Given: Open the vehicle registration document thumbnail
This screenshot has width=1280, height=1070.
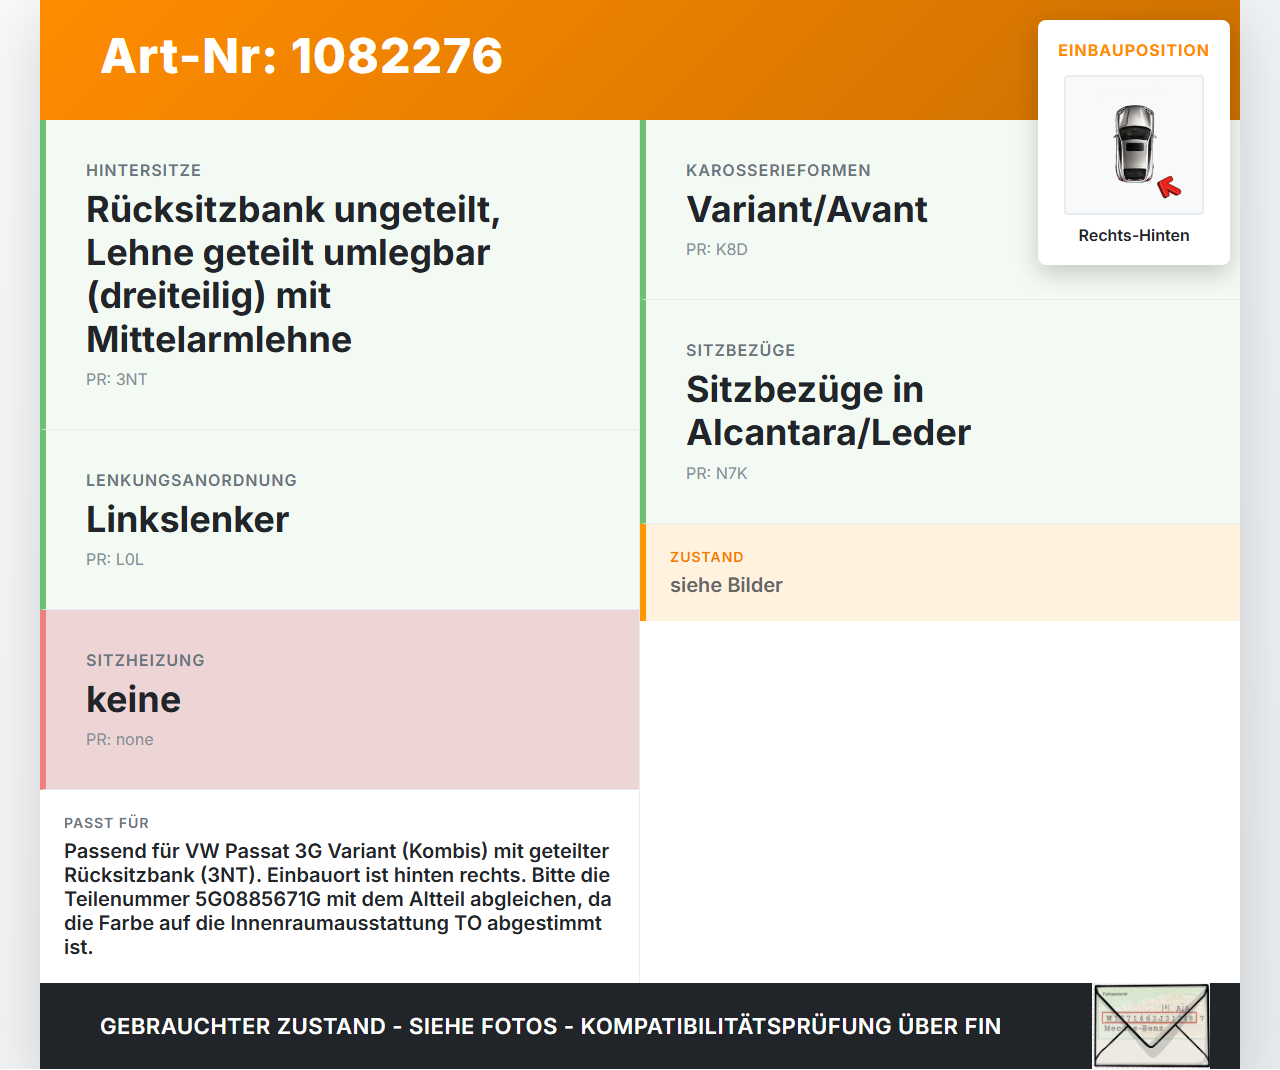Looking at the screenshot, I should 1151,1026.
